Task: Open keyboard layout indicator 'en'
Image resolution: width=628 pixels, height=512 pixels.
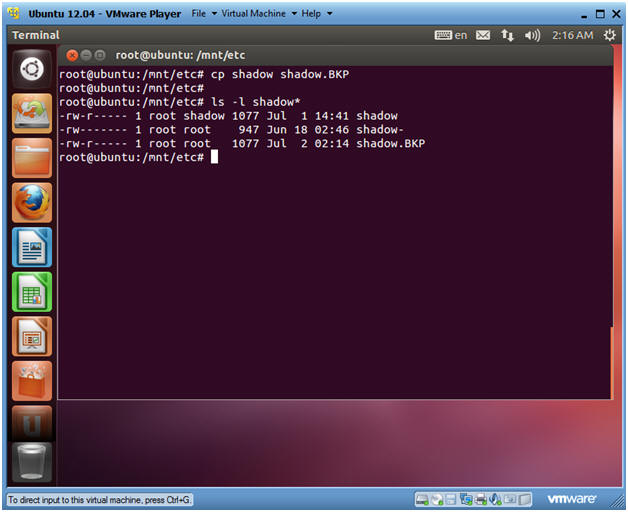Action: coord(451,35)
